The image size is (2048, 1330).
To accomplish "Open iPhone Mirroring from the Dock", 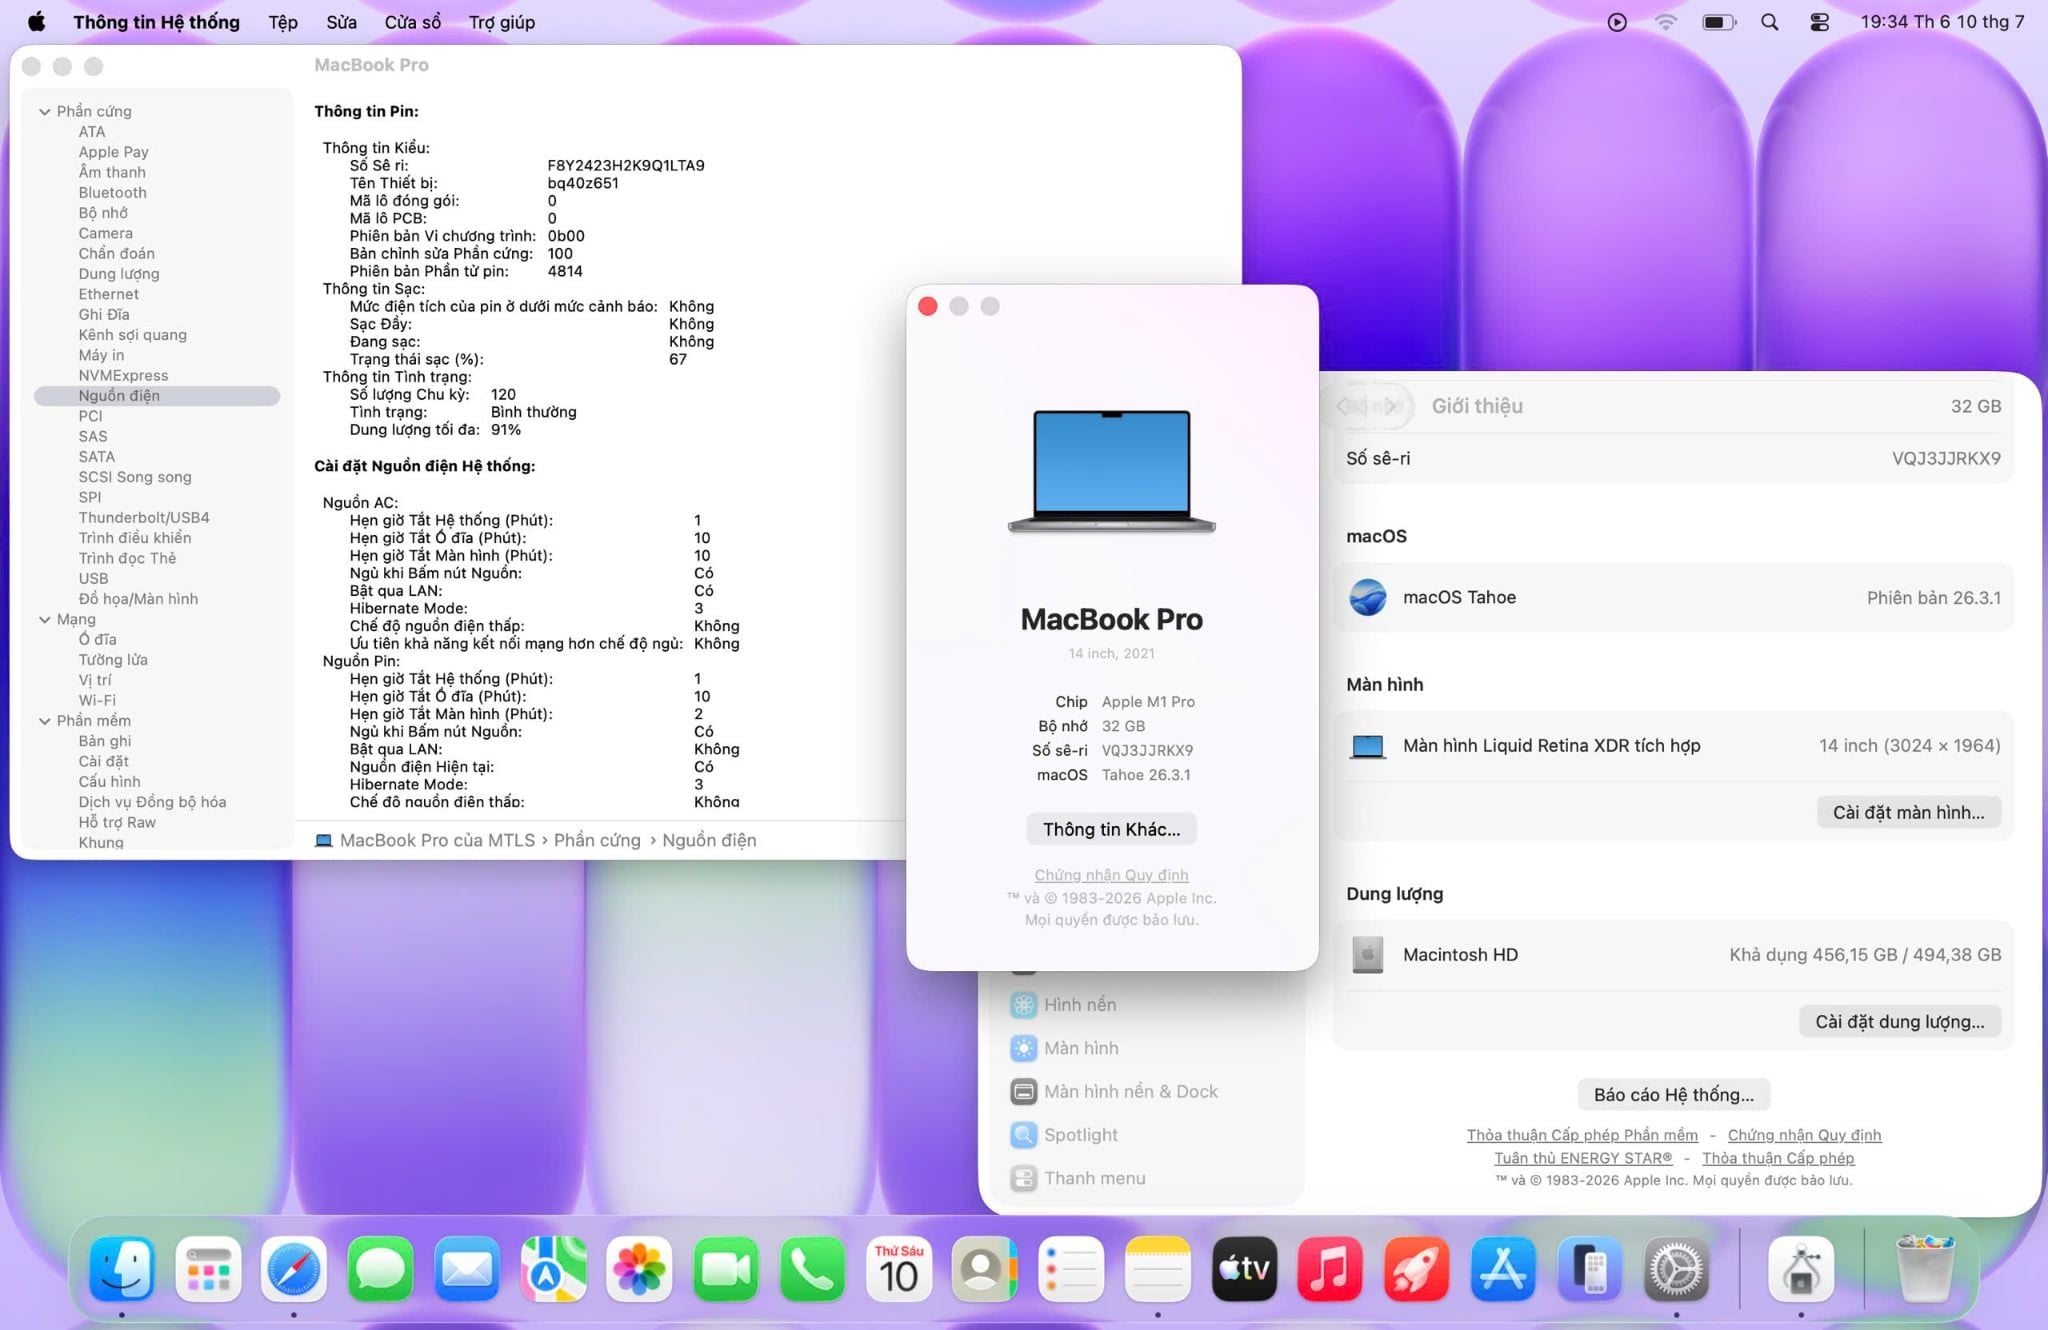I will point(1589,1269).
